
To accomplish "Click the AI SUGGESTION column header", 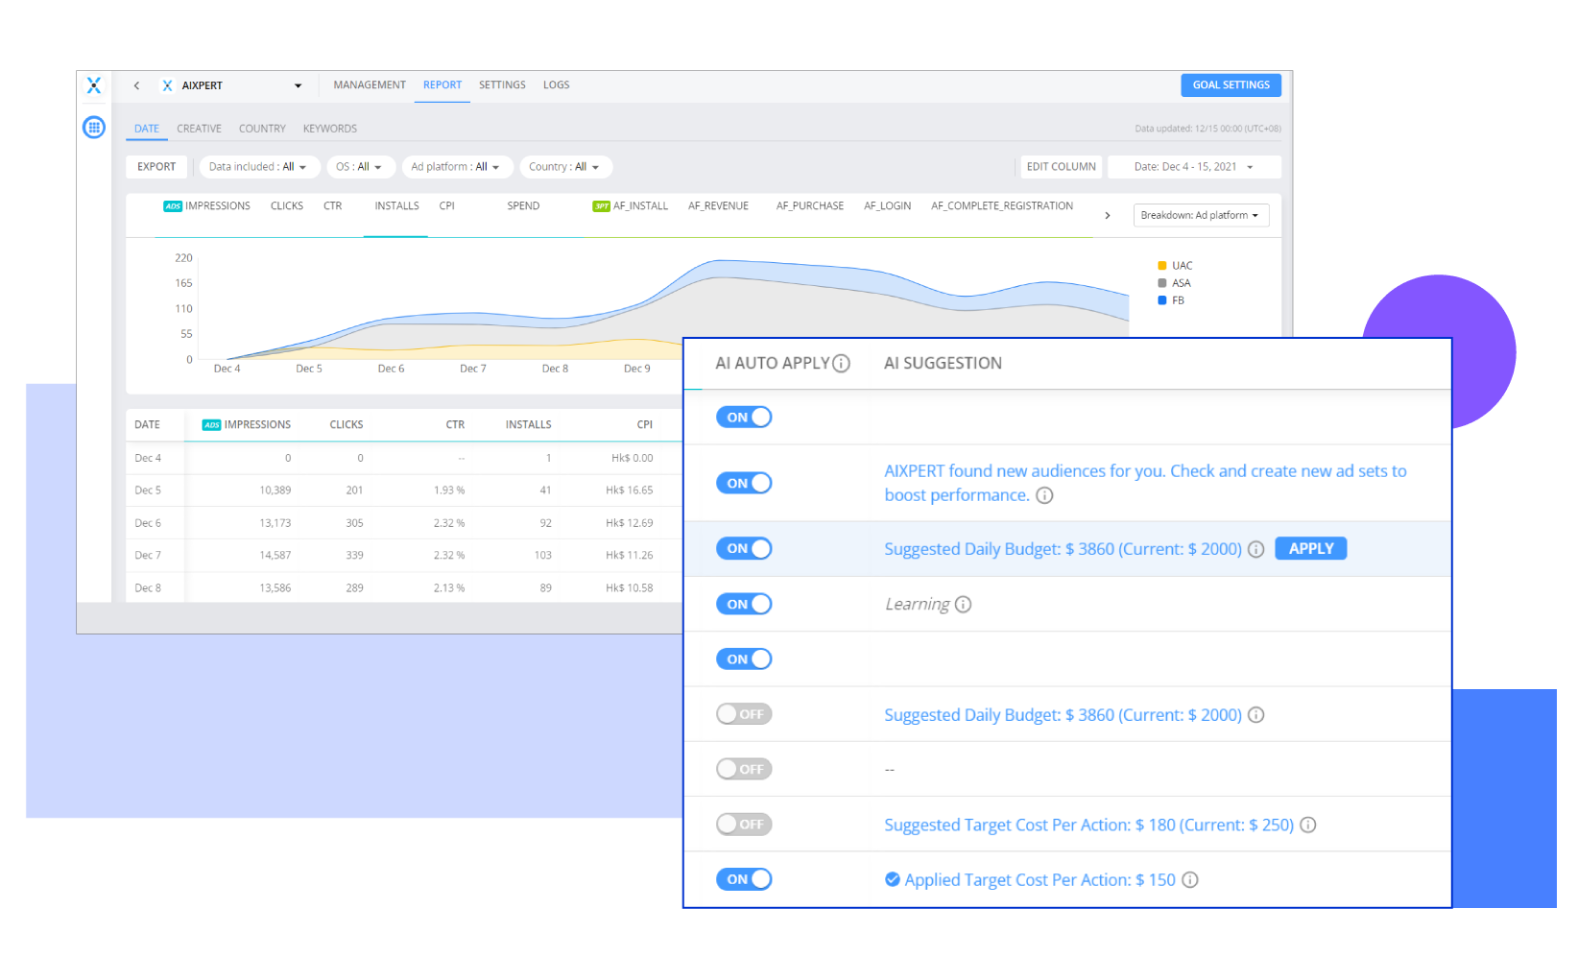I will [x=943, y=363].
